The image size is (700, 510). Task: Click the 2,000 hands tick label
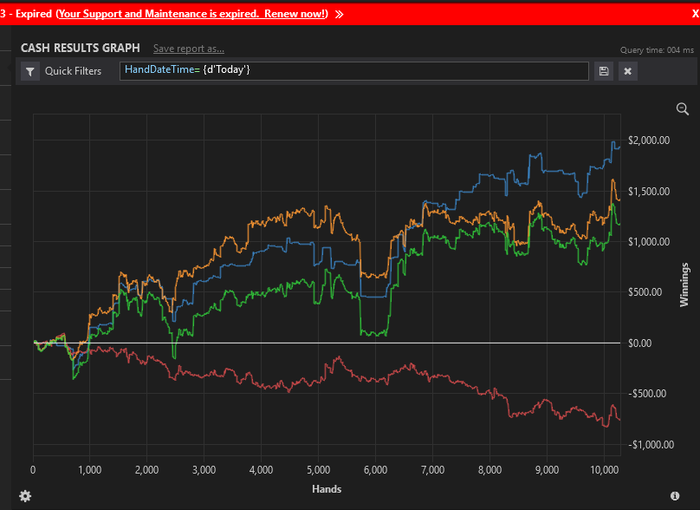click(147, 470)
